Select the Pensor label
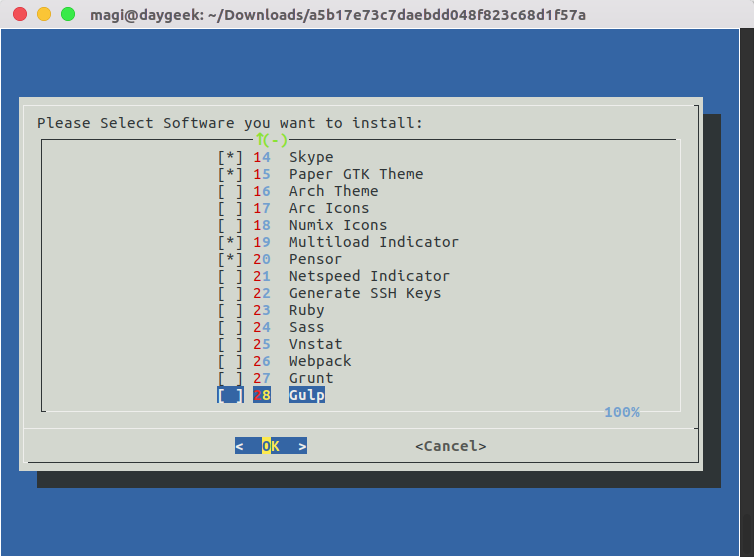Screen dimensions: 754x557 (315, 259)
